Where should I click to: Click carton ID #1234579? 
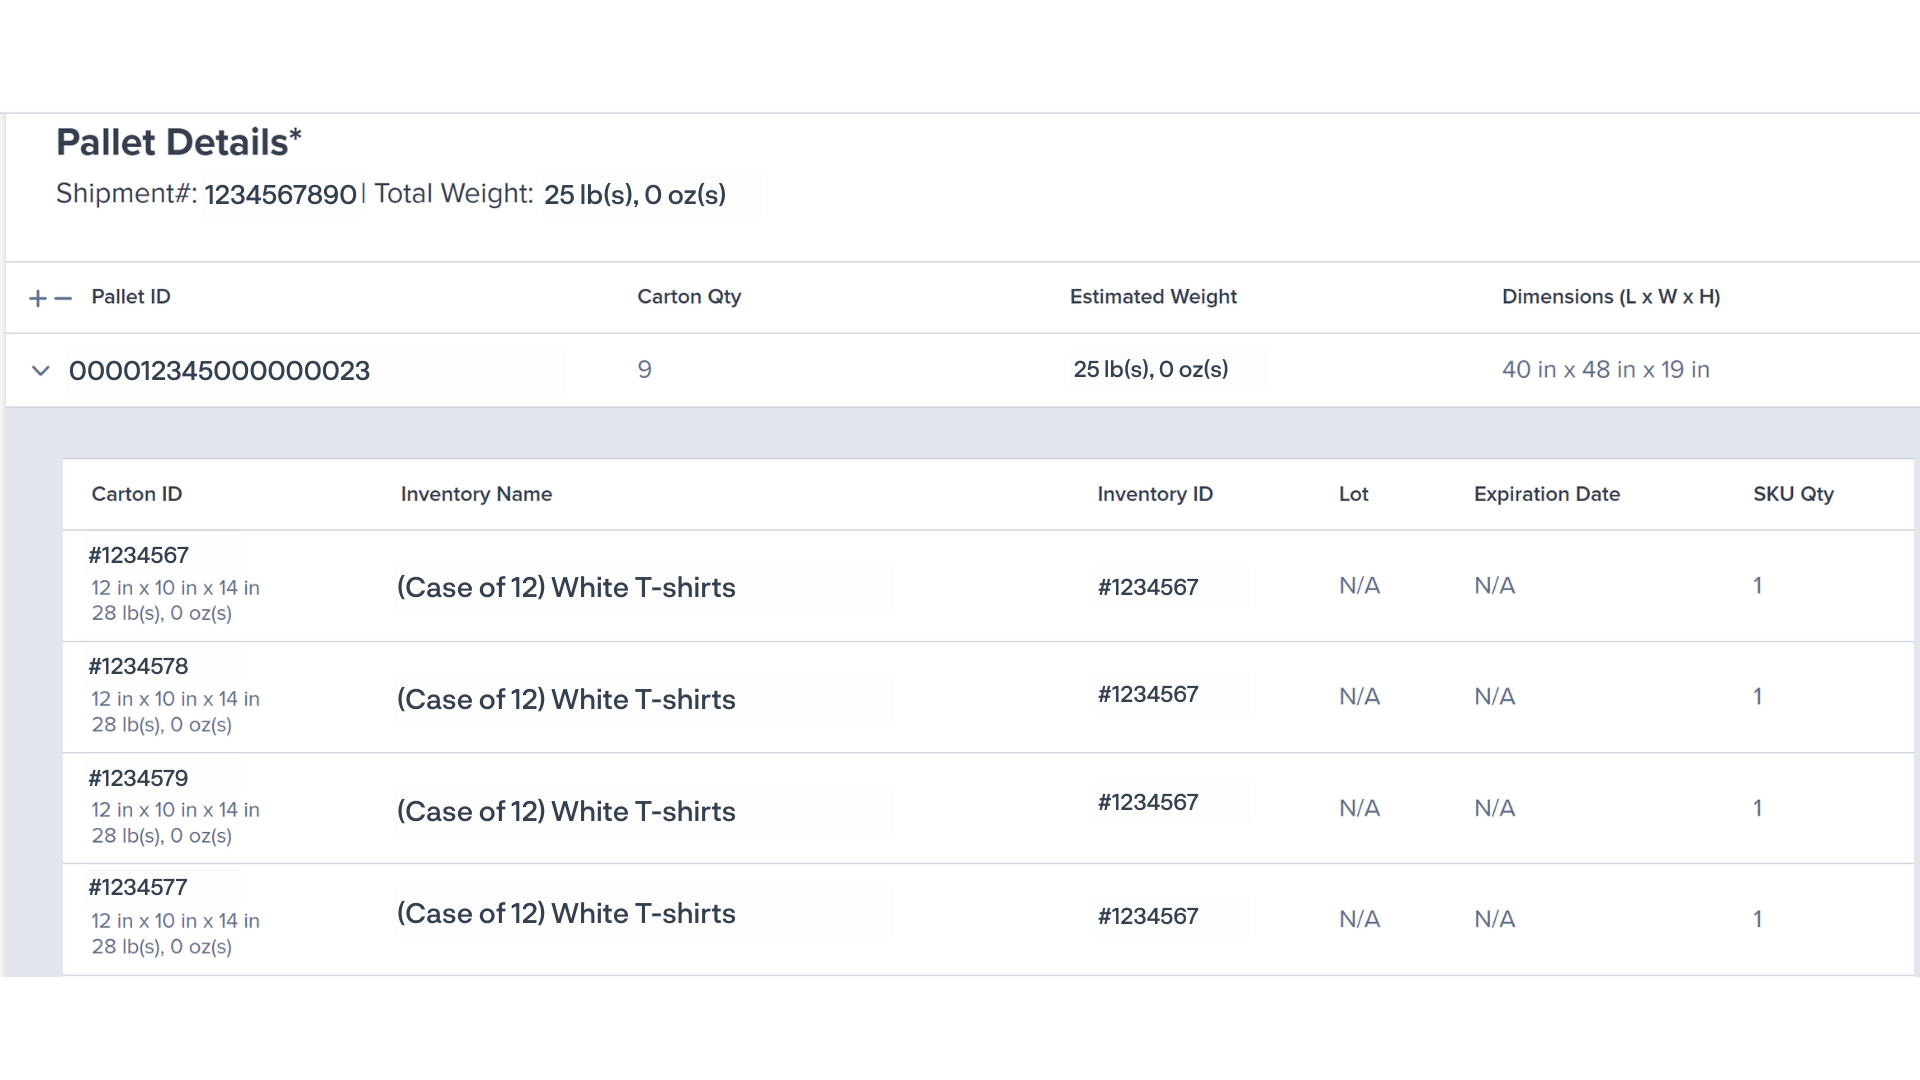[x=139, y=778]
